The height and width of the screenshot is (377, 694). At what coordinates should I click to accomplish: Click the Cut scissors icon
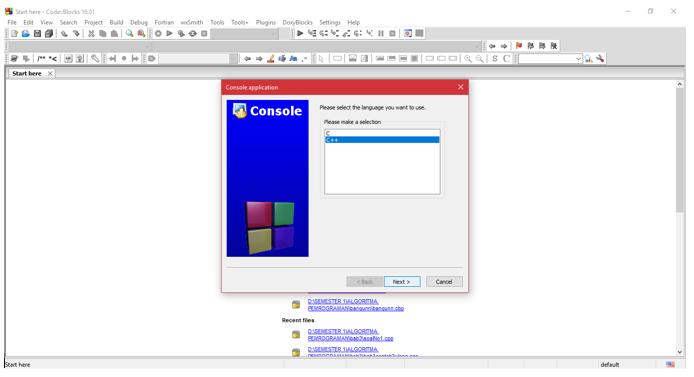(91, 34)
